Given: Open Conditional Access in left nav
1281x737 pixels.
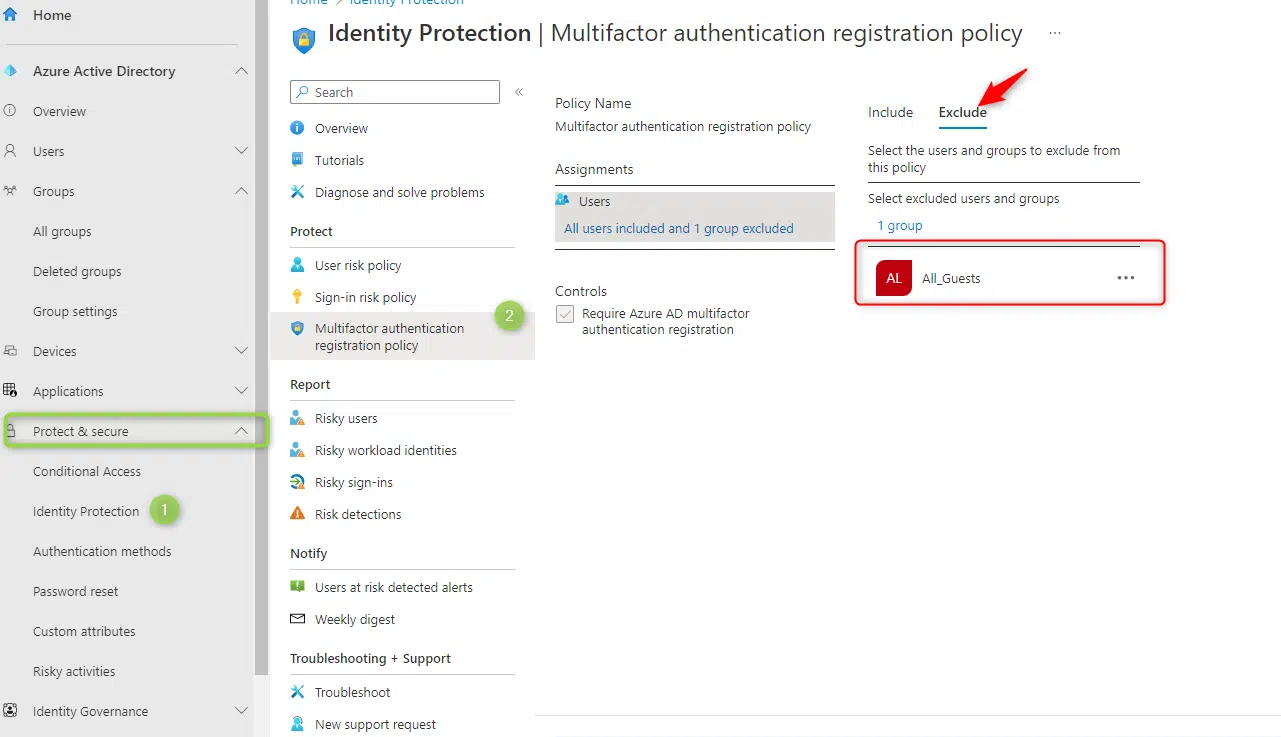Looking at the screenshot, I should (x=87, y=471).
